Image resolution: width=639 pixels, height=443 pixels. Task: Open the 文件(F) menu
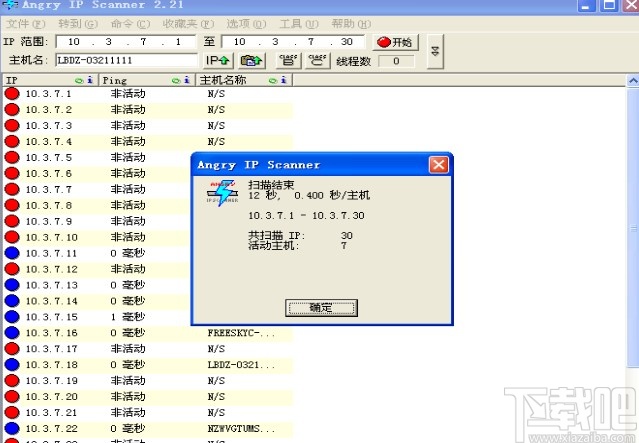click(26, 24)
